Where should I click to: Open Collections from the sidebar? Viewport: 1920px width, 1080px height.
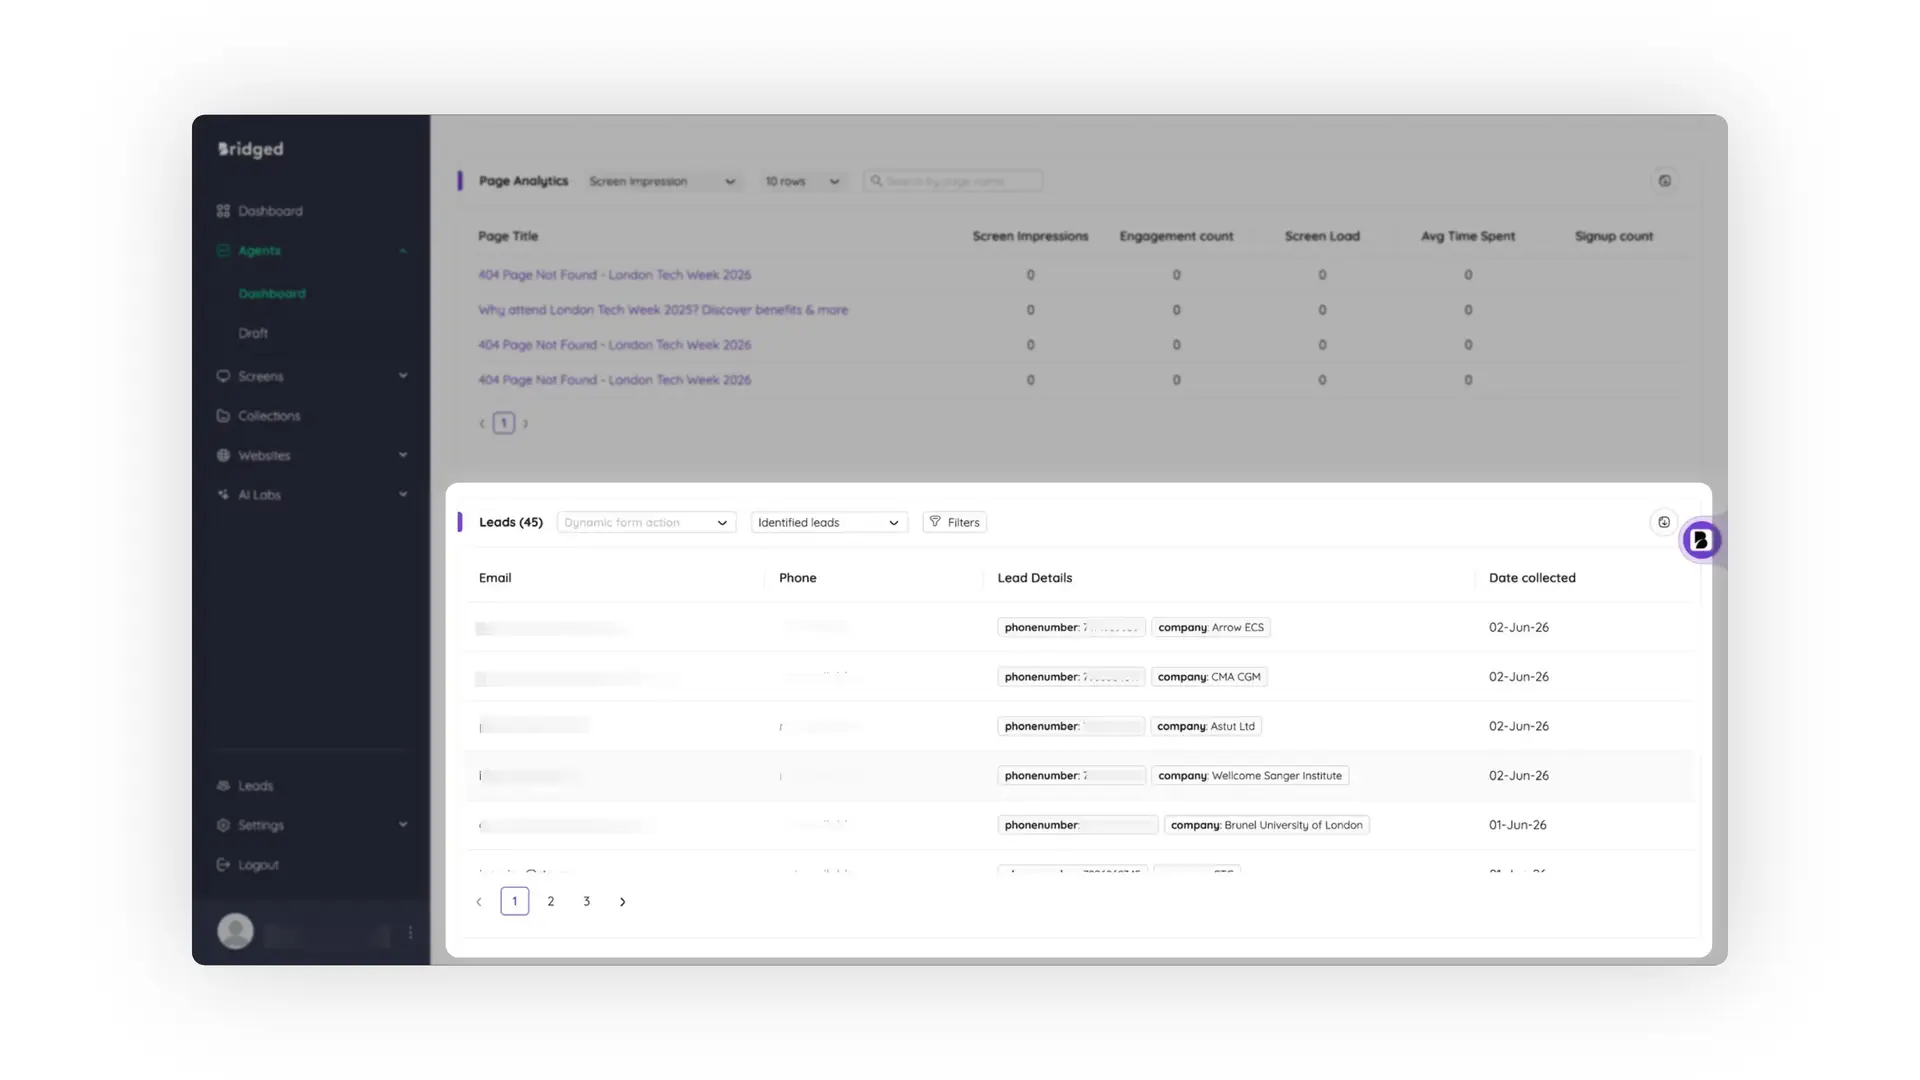coord(259,416)
